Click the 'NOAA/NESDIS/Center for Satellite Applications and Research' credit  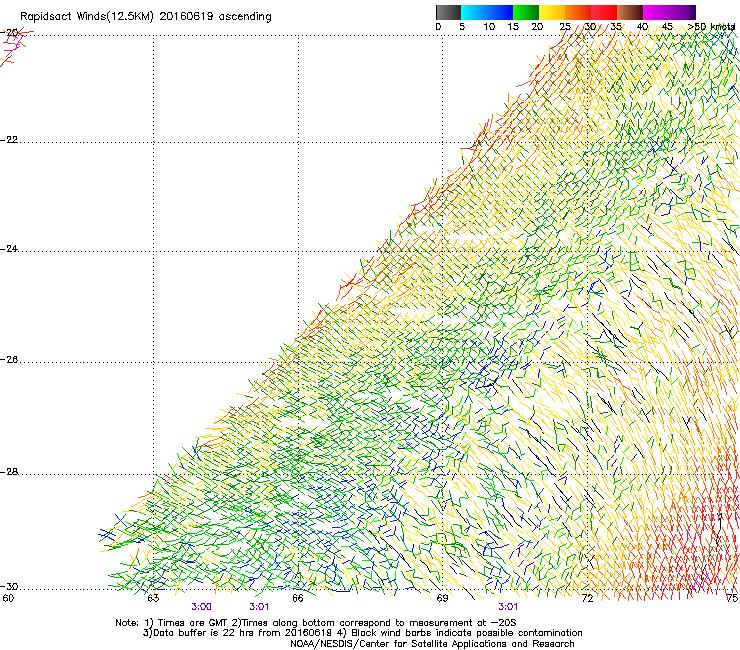(x=432, y=644)
